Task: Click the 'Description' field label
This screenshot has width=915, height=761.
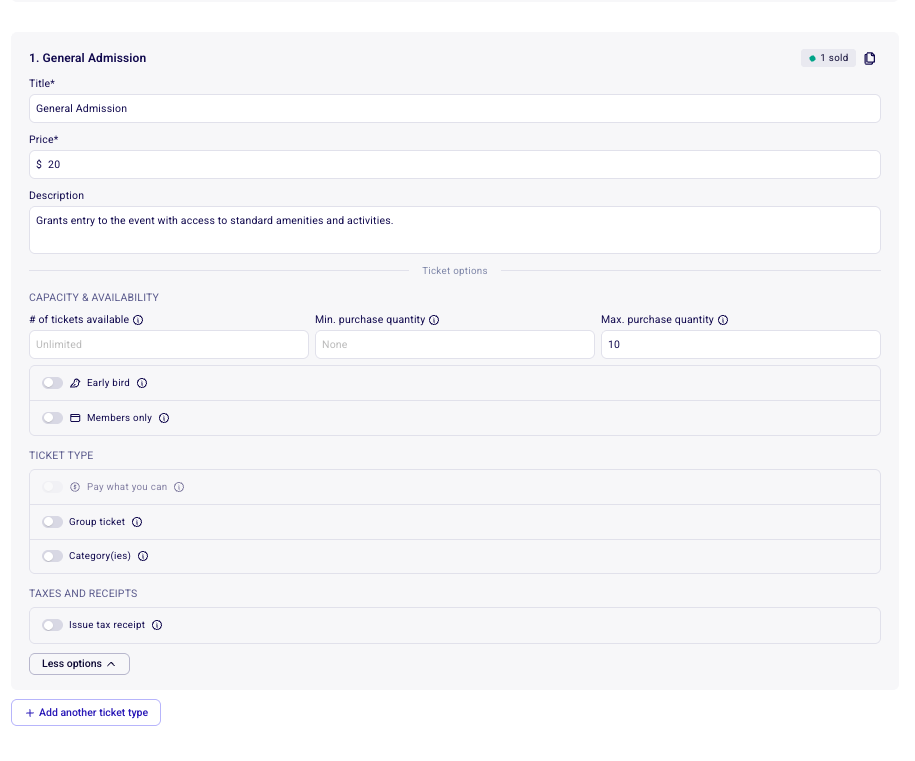Action: 57,196
